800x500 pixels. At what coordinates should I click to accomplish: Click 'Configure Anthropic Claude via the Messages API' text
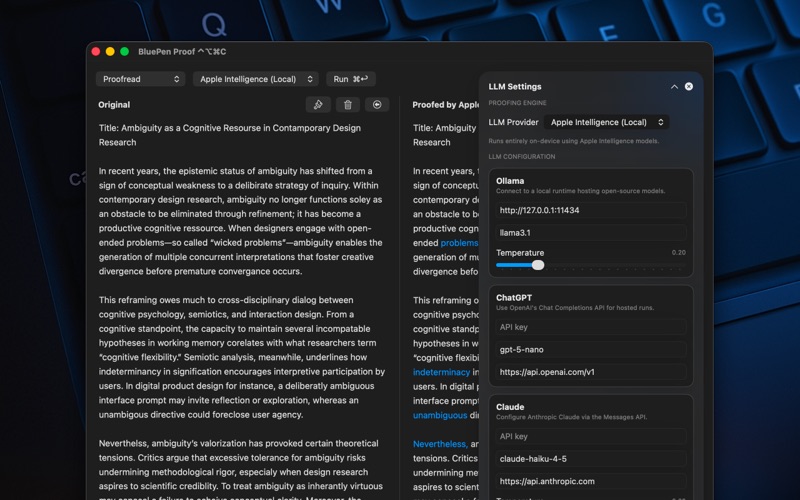pyautogui.click(x=571, y=417)
